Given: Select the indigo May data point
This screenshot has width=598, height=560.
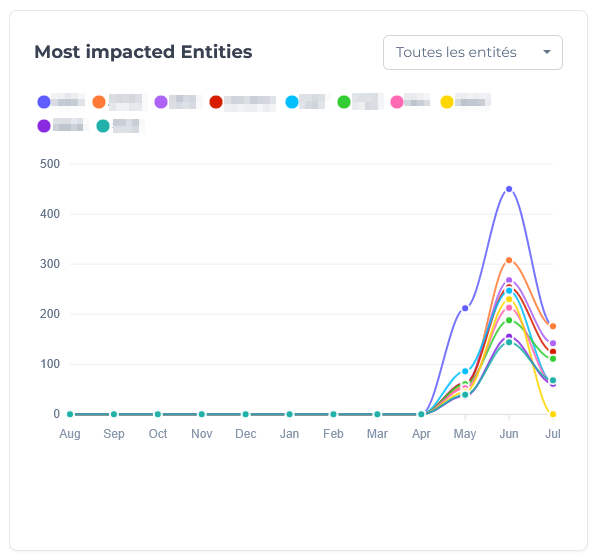Looking at the screenshot, I should point(465,308).
